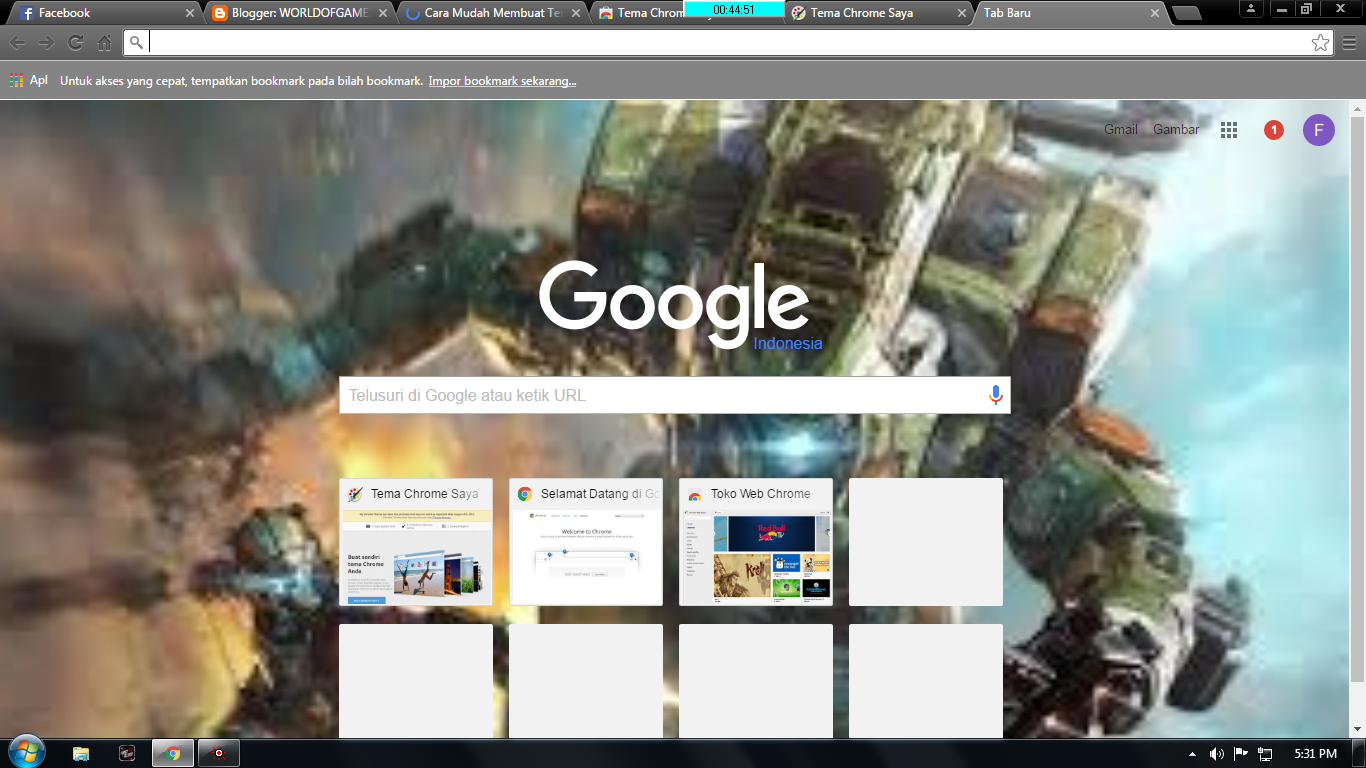Reload the current page
Viewport: 1366px width, 768px height.
pos(75,43)
